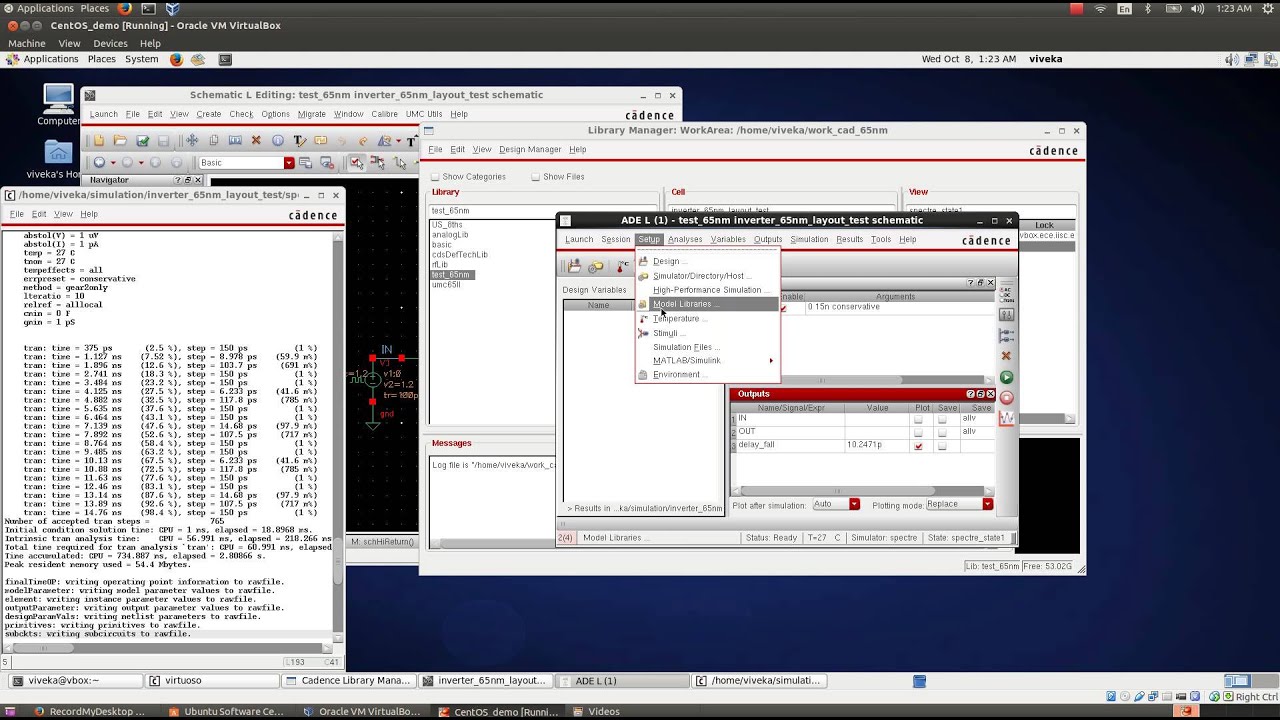Open Simulation Files in Setup menu

click(707, 347)
